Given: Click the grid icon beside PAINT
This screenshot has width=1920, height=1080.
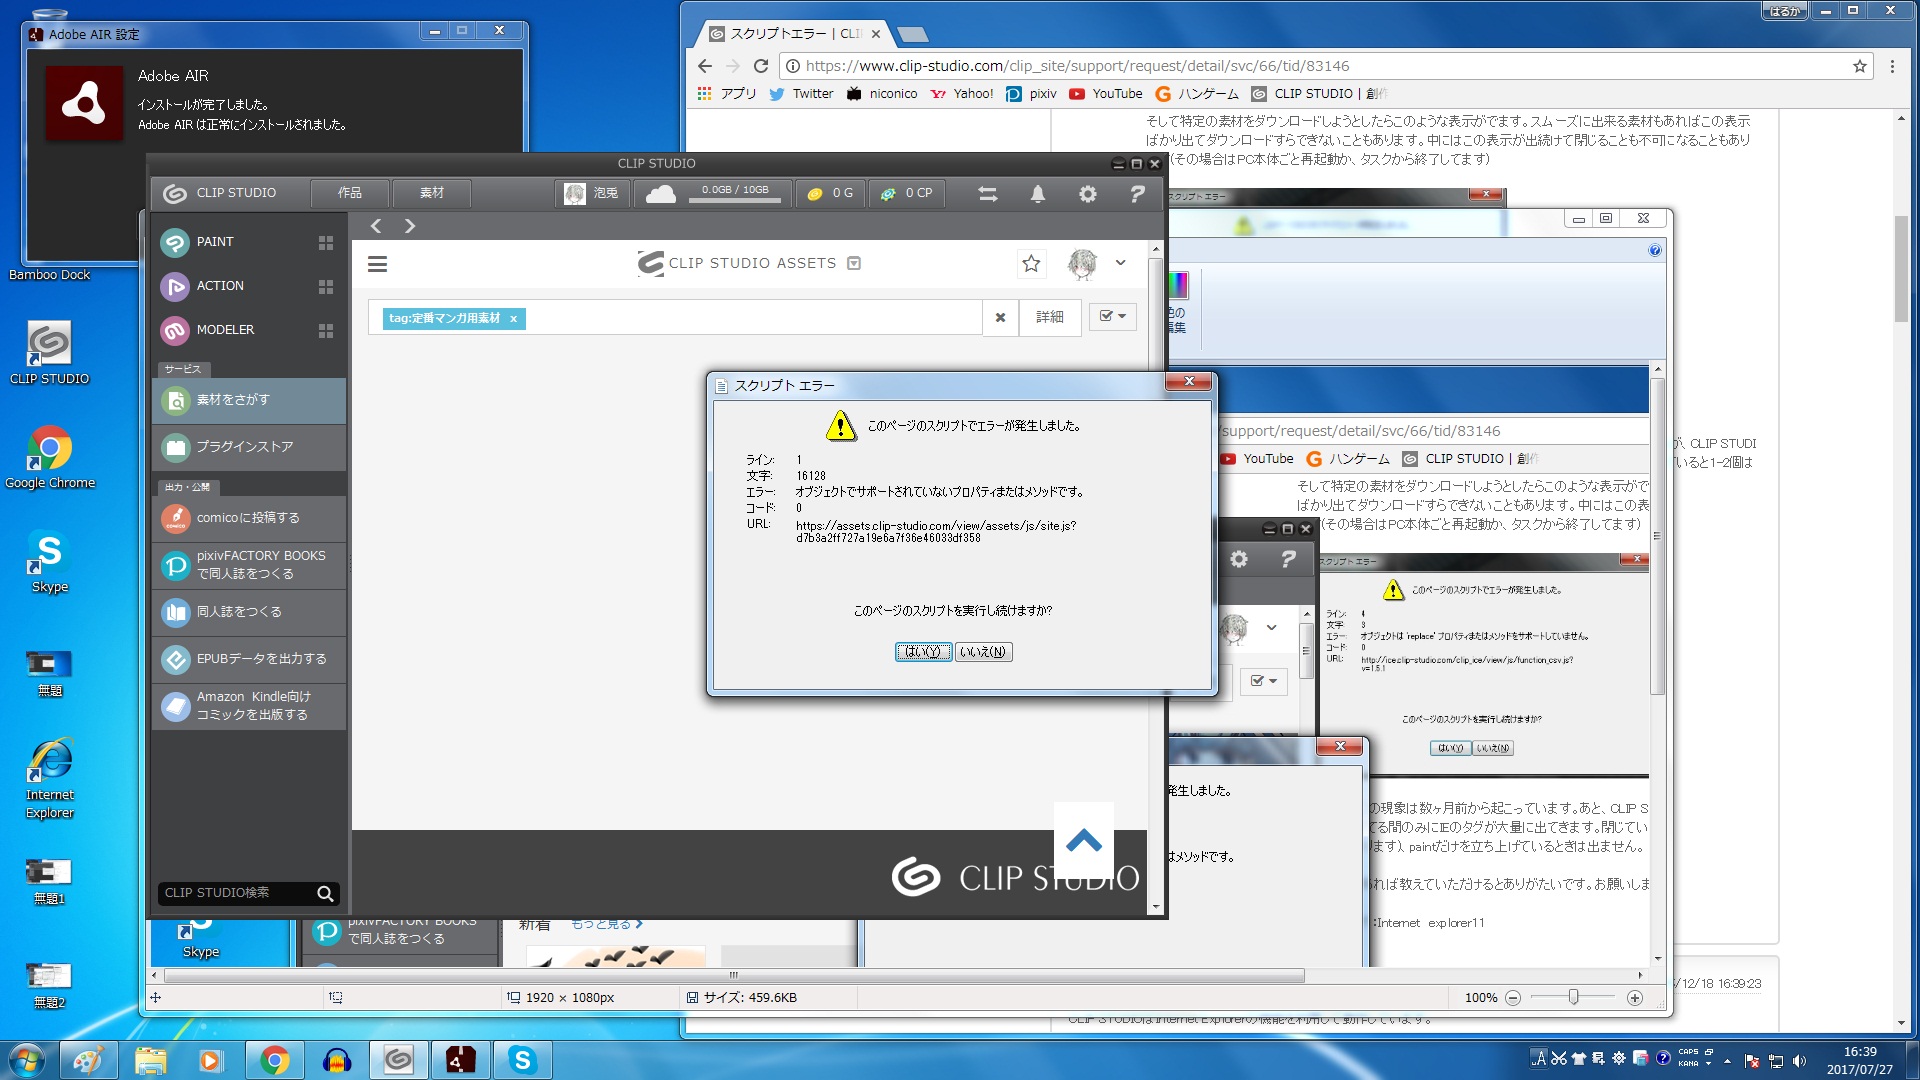Looking at the screenshot, I should 326,243.
